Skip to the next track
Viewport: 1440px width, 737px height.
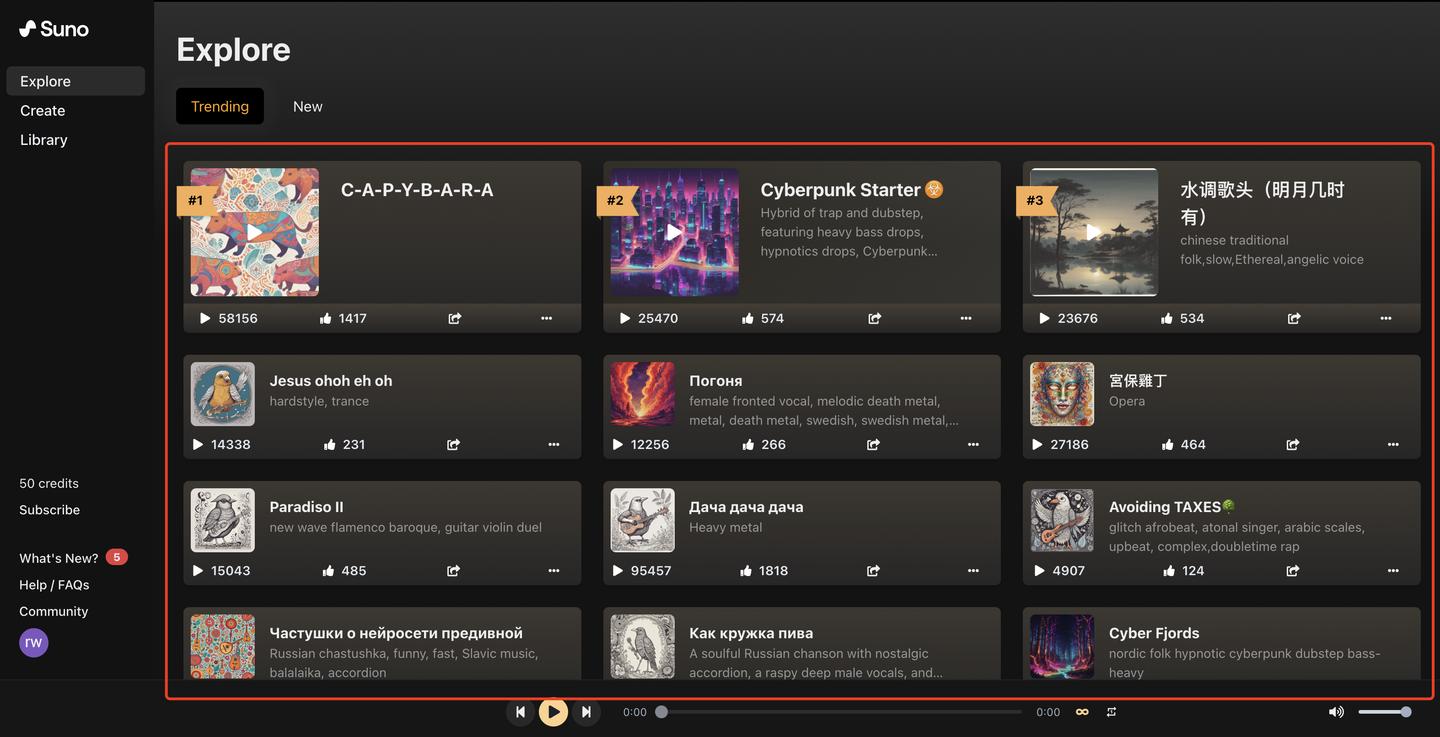click(586, 712)
